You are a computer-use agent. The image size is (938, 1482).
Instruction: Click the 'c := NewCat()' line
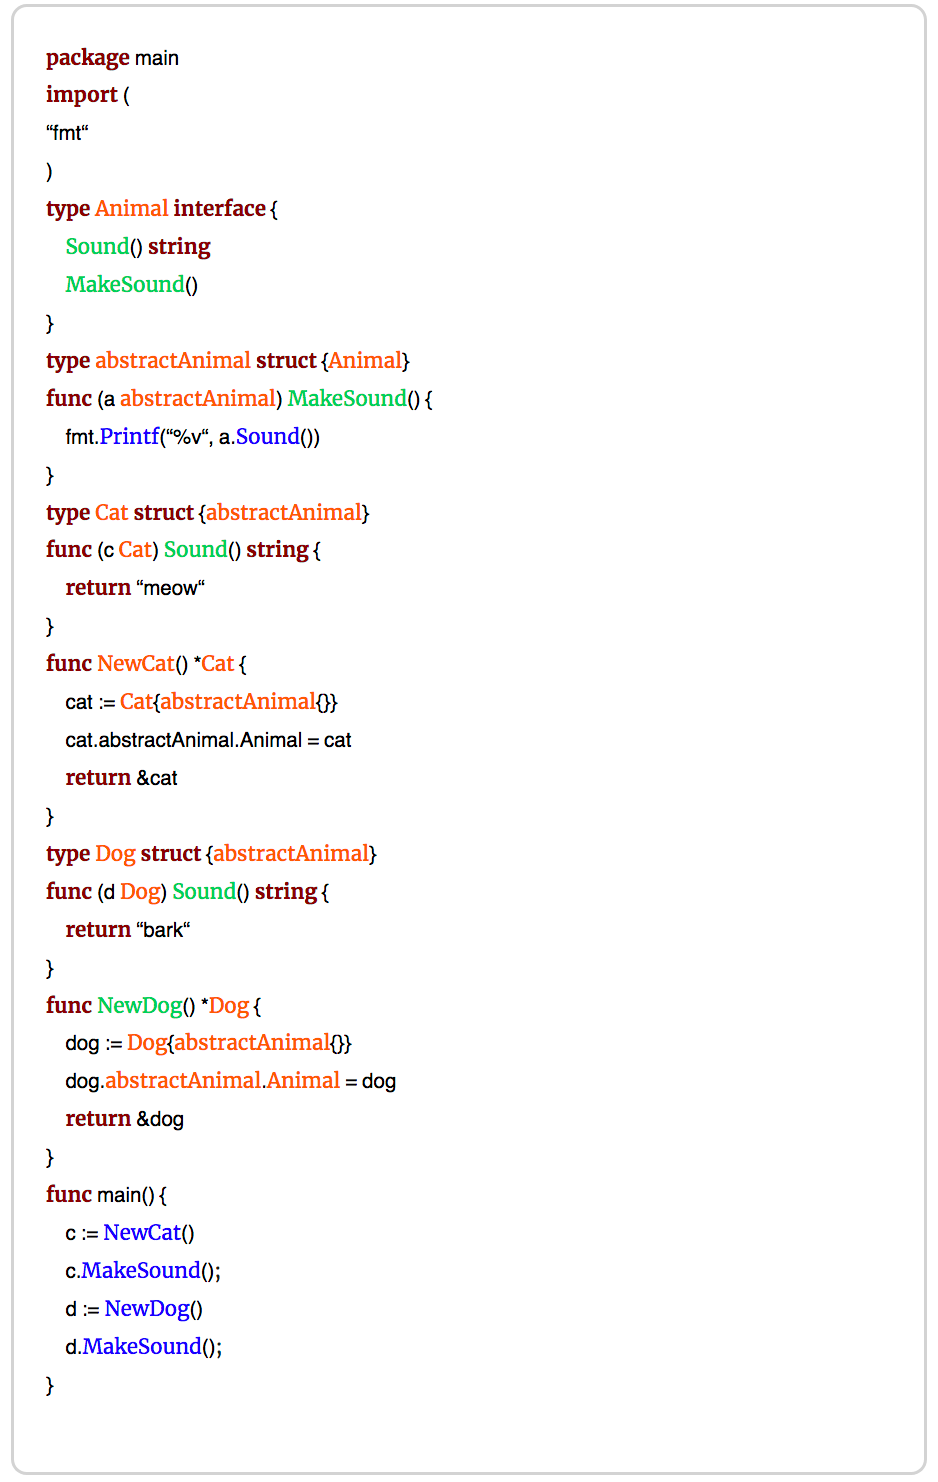(130, 1233)
